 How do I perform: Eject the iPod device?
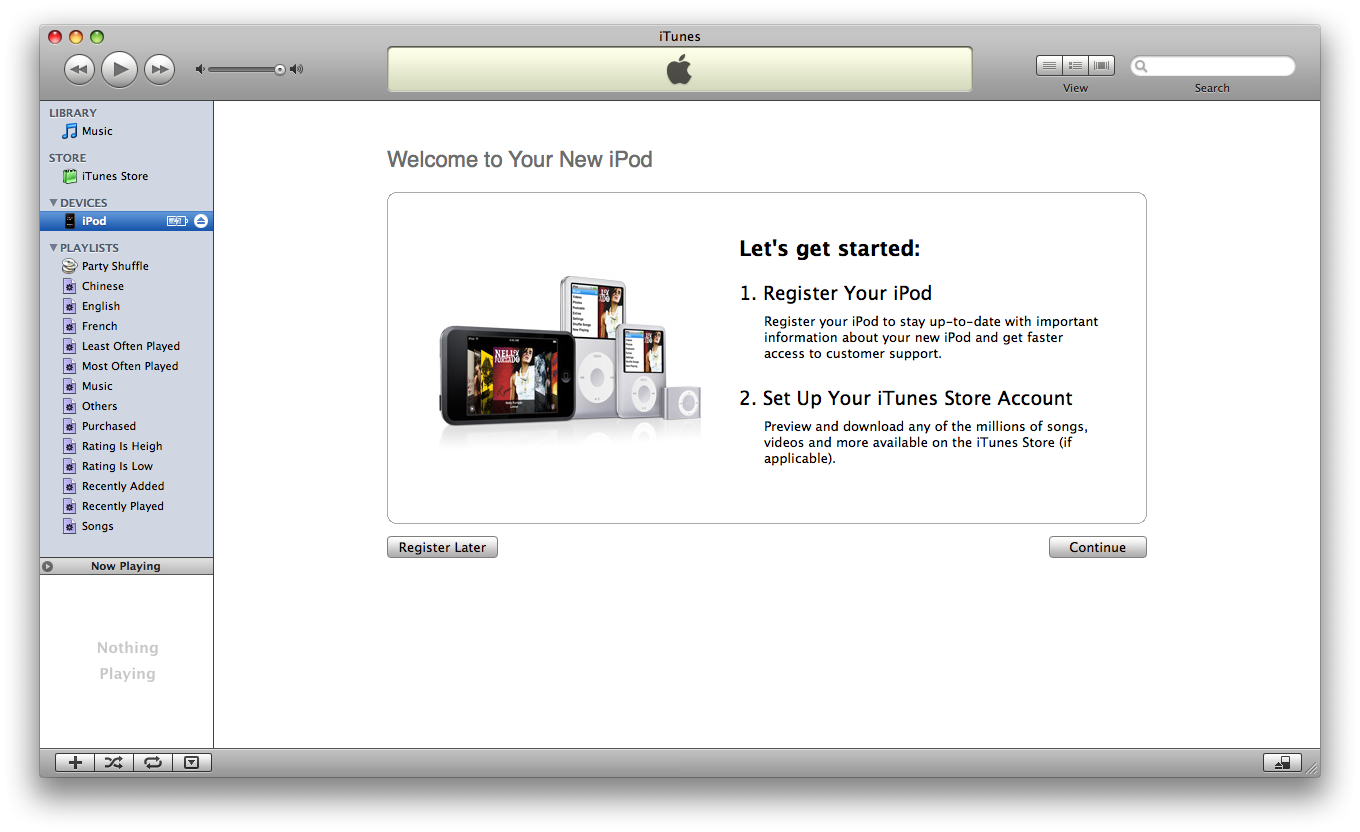pos(201,221)
